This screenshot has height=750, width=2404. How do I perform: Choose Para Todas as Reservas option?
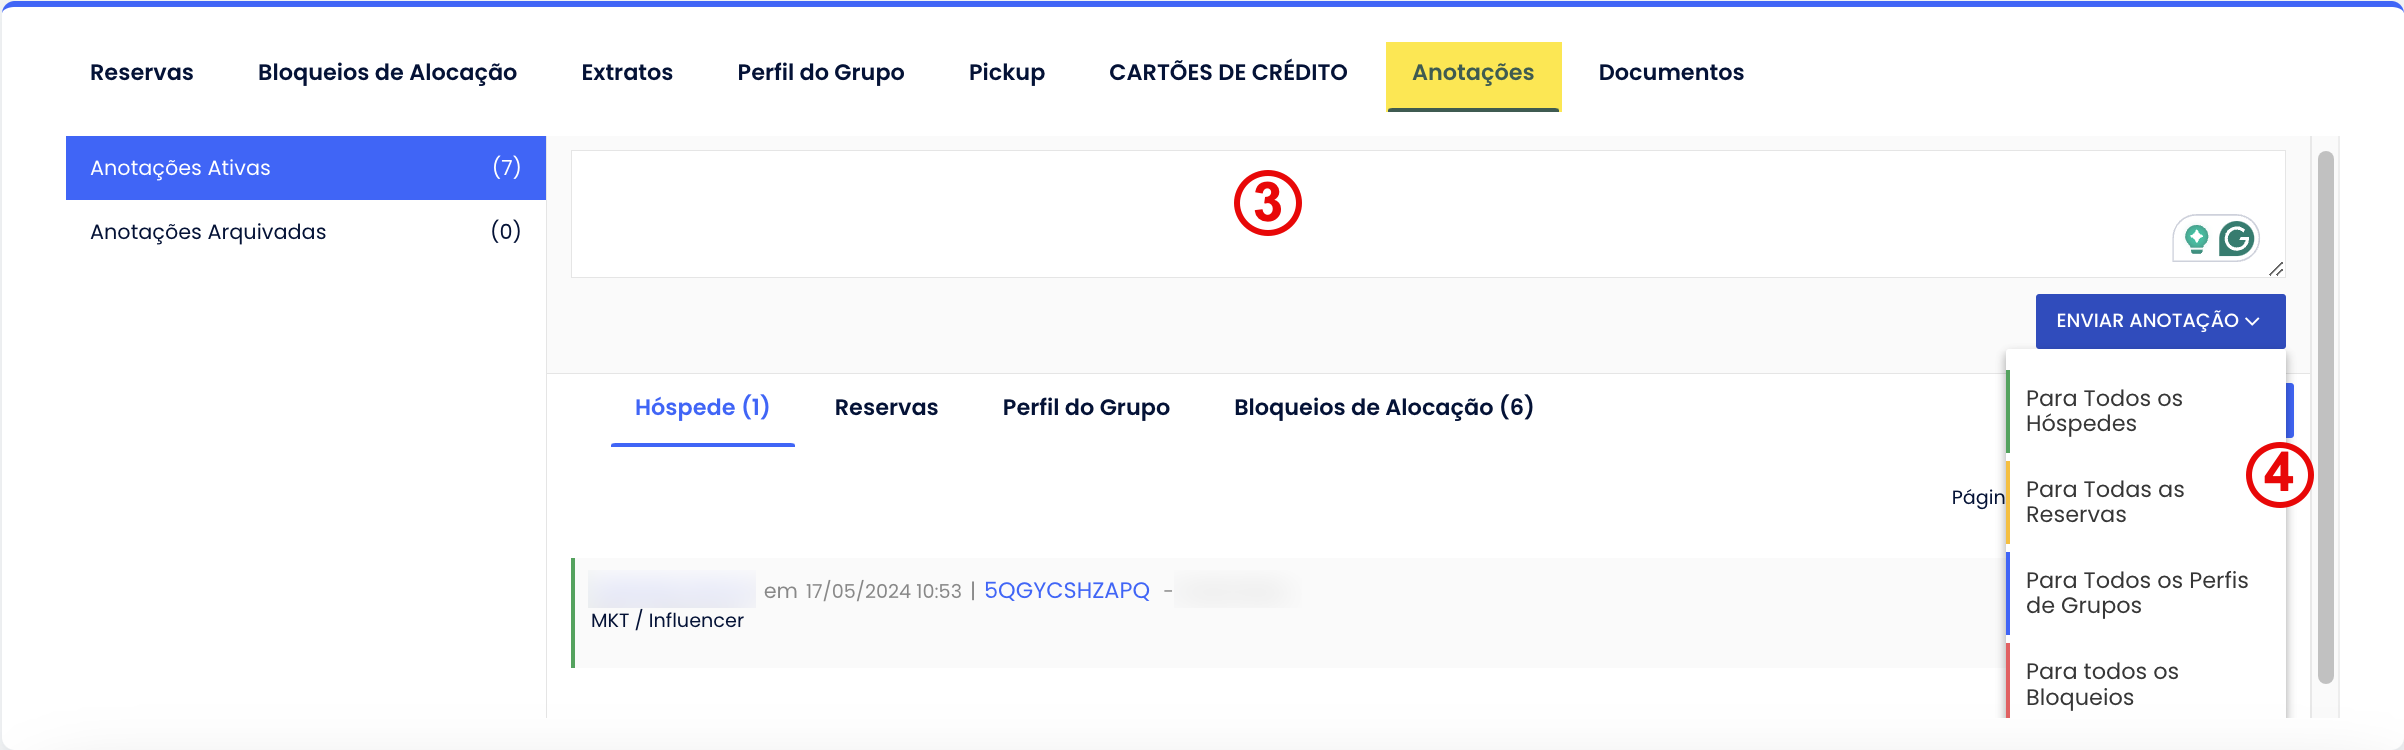pyautogui.click(x=2104, y=502)
